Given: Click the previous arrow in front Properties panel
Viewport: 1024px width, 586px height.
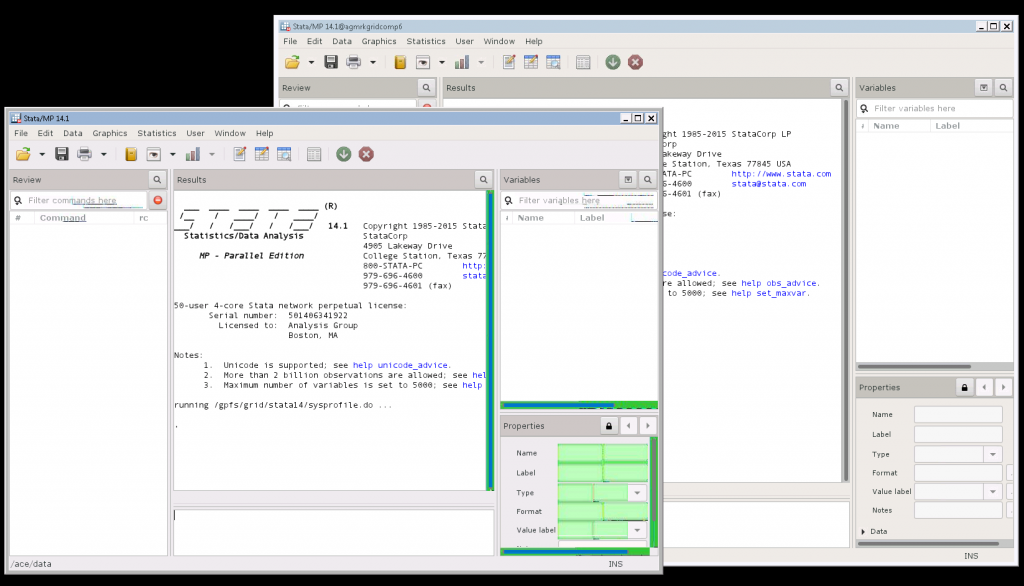Looking at the screenshot, I should 628,426.
